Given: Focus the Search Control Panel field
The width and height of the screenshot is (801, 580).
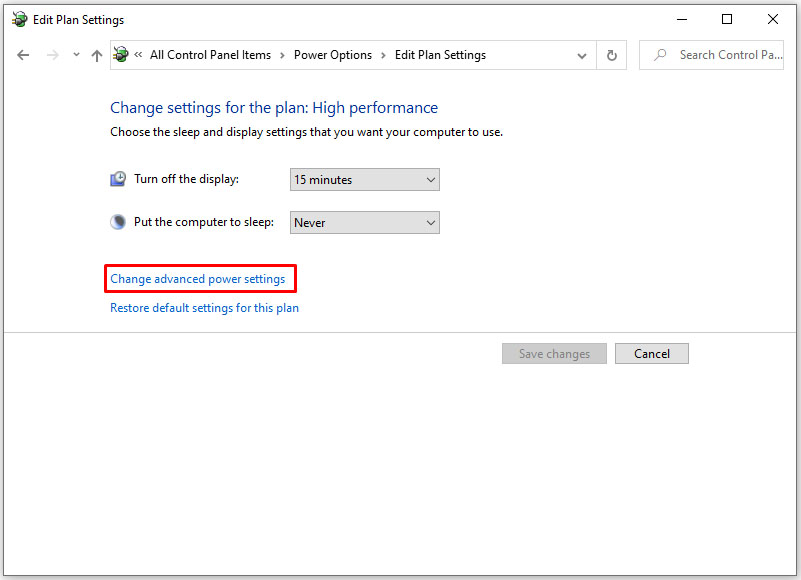Looking at the screenshot, I should click(730, 55).
